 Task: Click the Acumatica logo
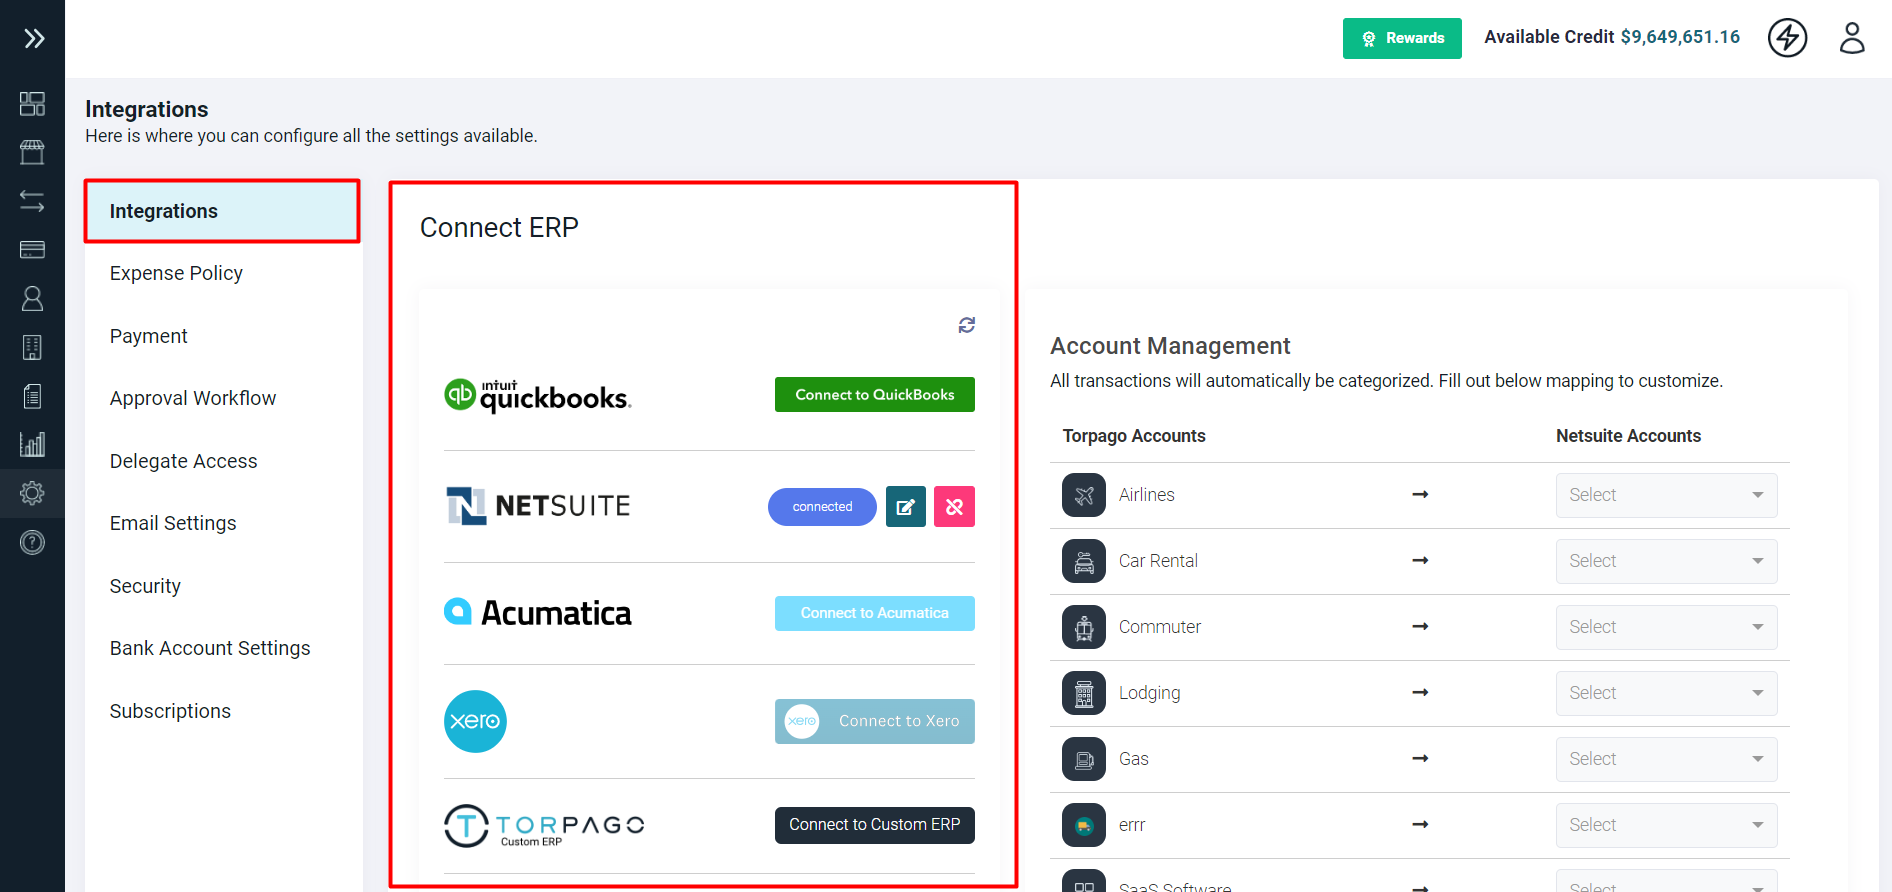pyautogui.click(x=537, y=613)
